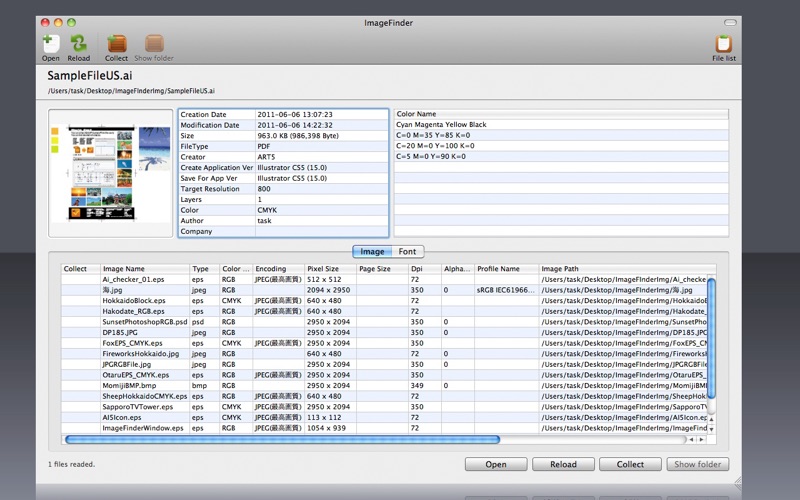Screen dimensions: 800x500
Task: Click the document preview thumbnail
Action: click(111, 173)
